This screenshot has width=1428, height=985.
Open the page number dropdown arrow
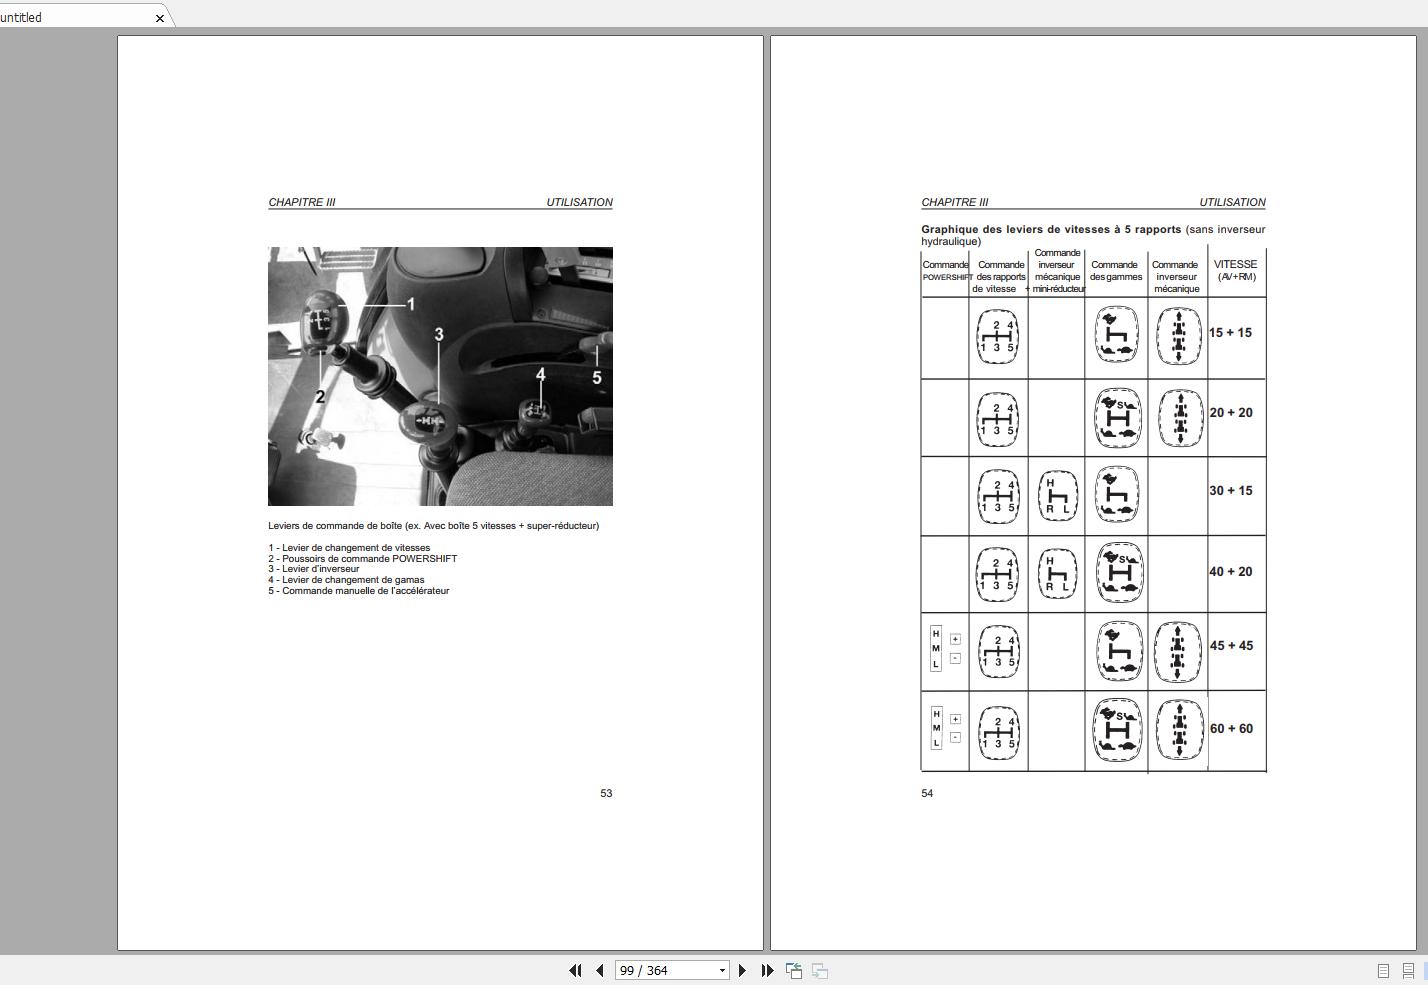pyautogui.click(x=722, y=970)
